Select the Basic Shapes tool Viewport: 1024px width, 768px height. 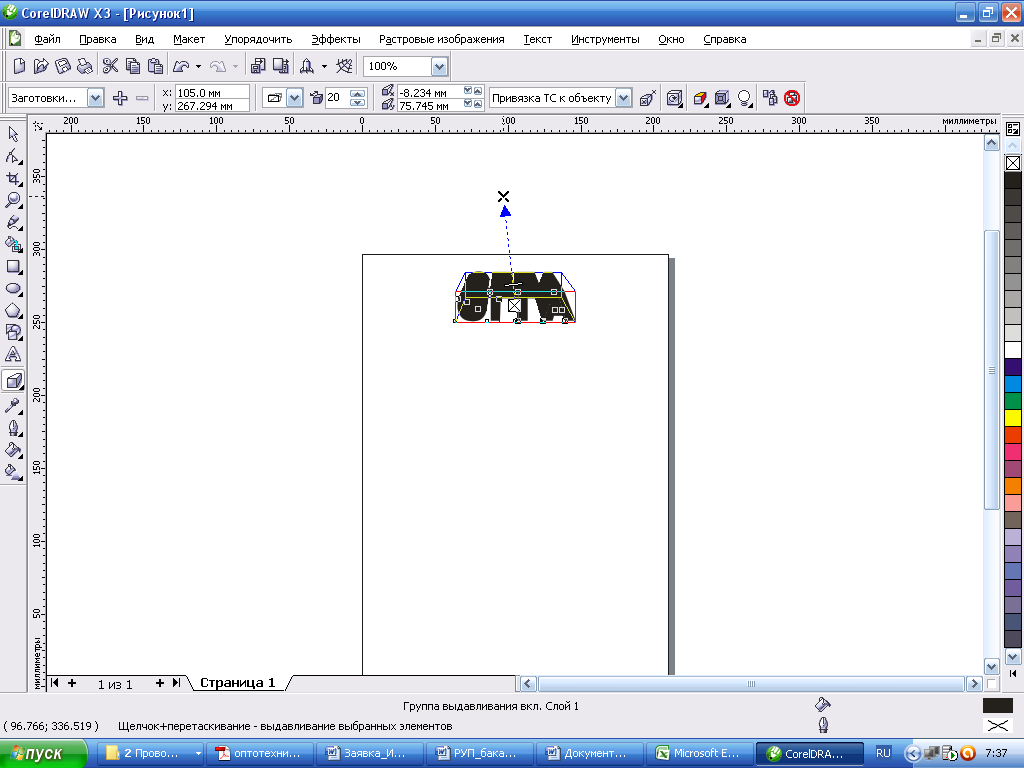(13, 332)
